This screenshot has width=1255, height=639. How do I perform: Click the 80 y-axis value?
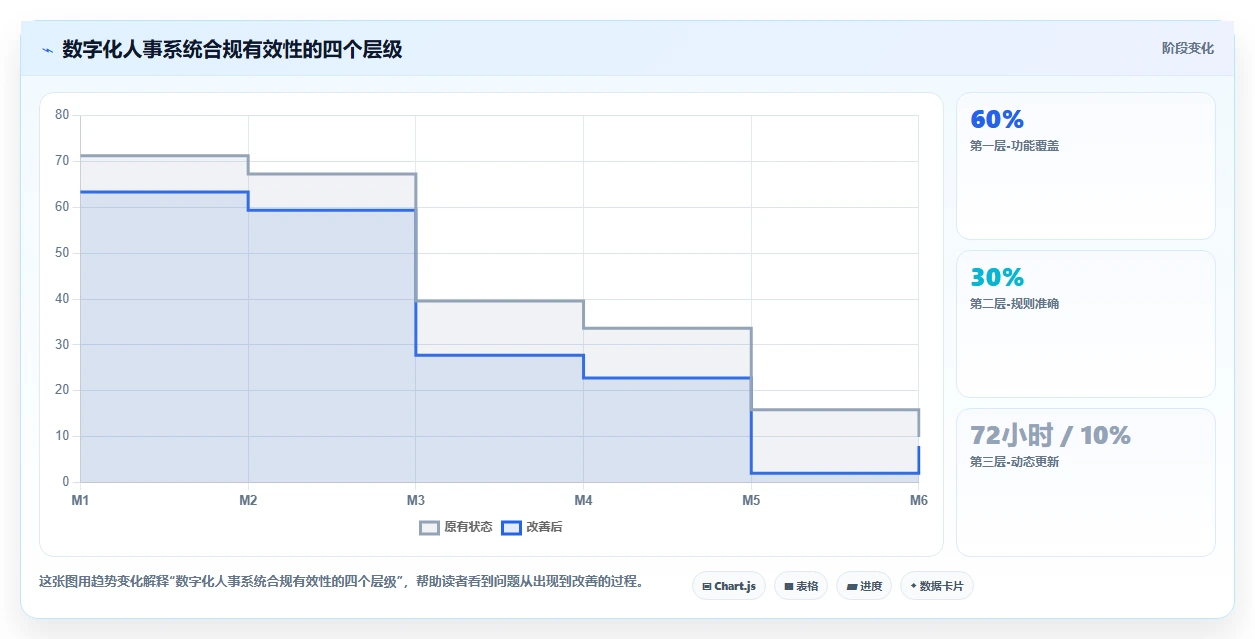[62, 115]
